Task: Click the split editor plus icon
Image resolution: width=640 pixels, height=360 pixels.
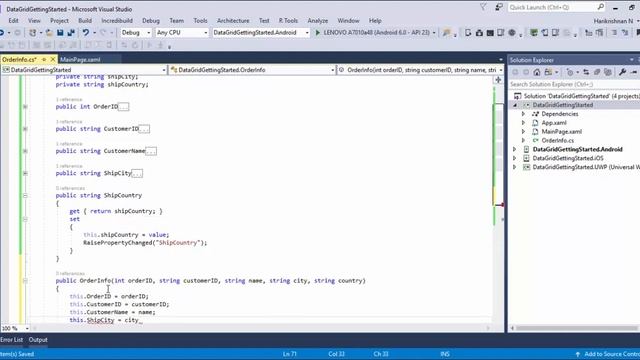Action: click(498, 80)
